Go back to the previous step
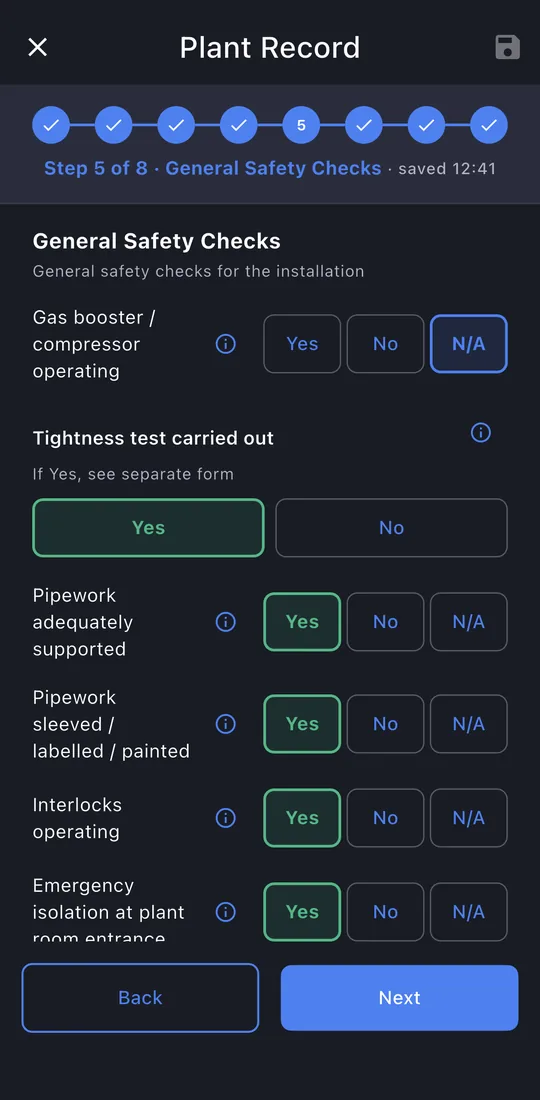 pyautogui.click(x=140, y=998)
